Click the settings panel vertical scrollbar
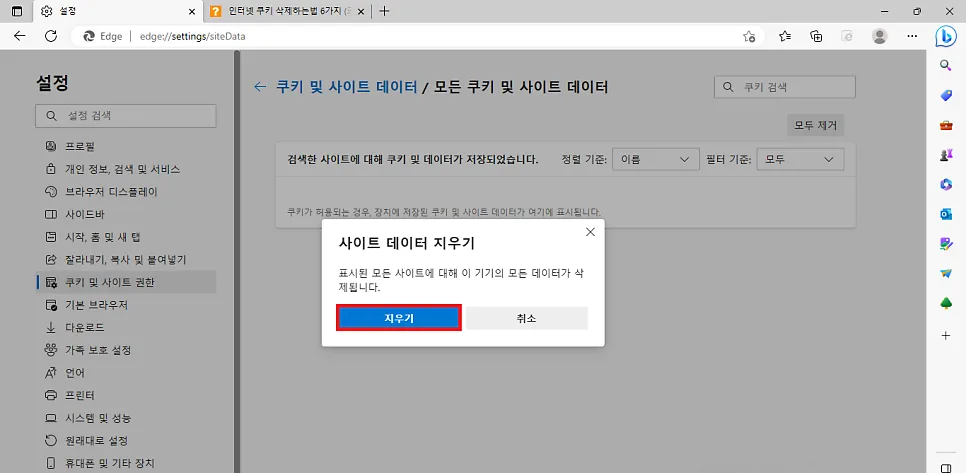966x473 pixels. [x=237, y=262]
